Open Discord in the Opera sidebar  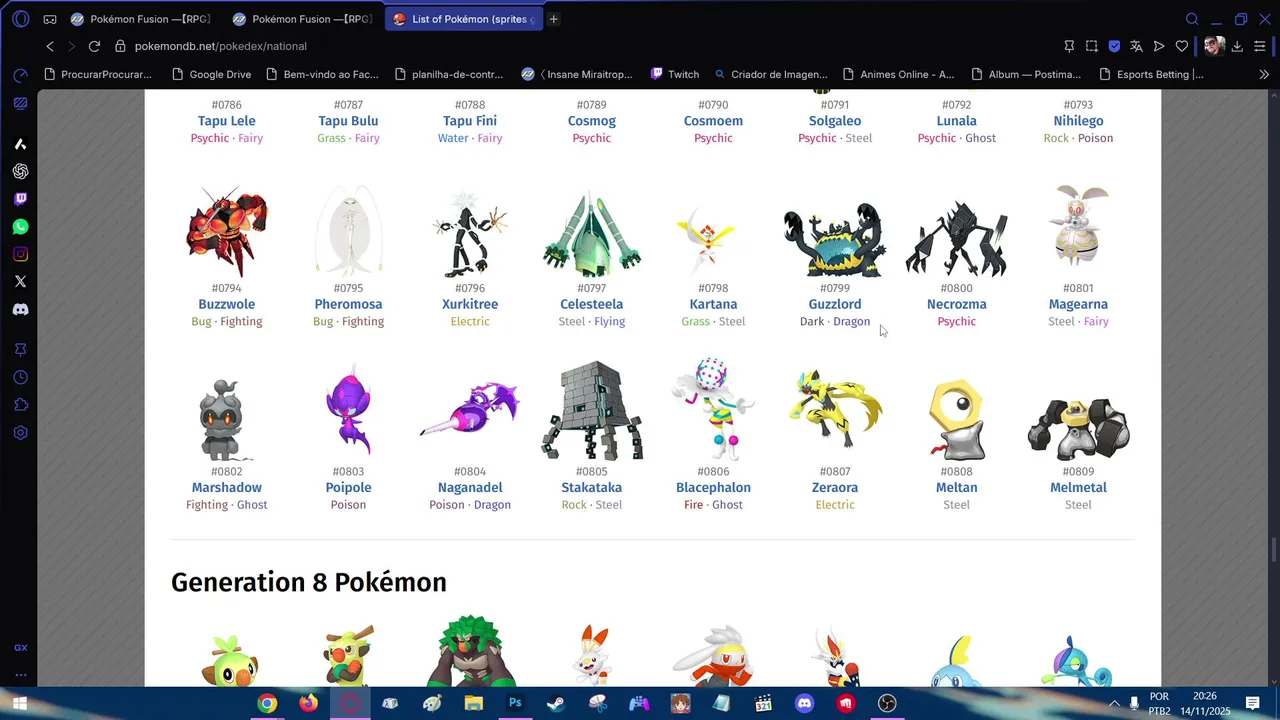(x=20, y=310)
